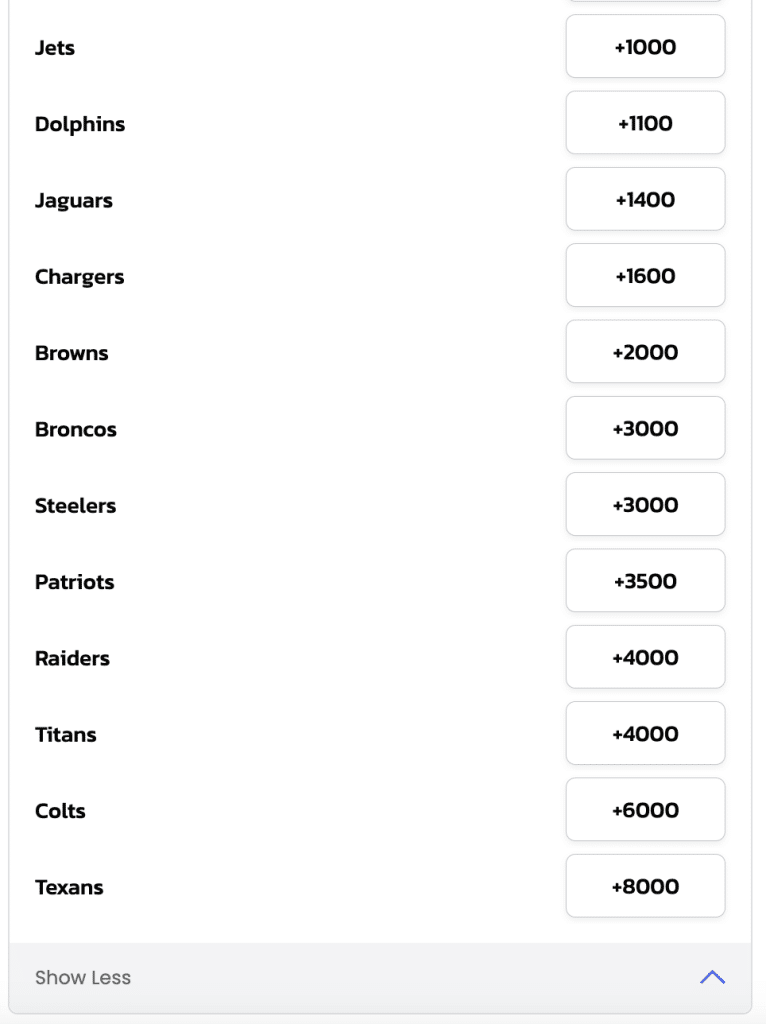
Task: Click the Patriots team name
Action: pyautogui.click(x=74, y=582)
